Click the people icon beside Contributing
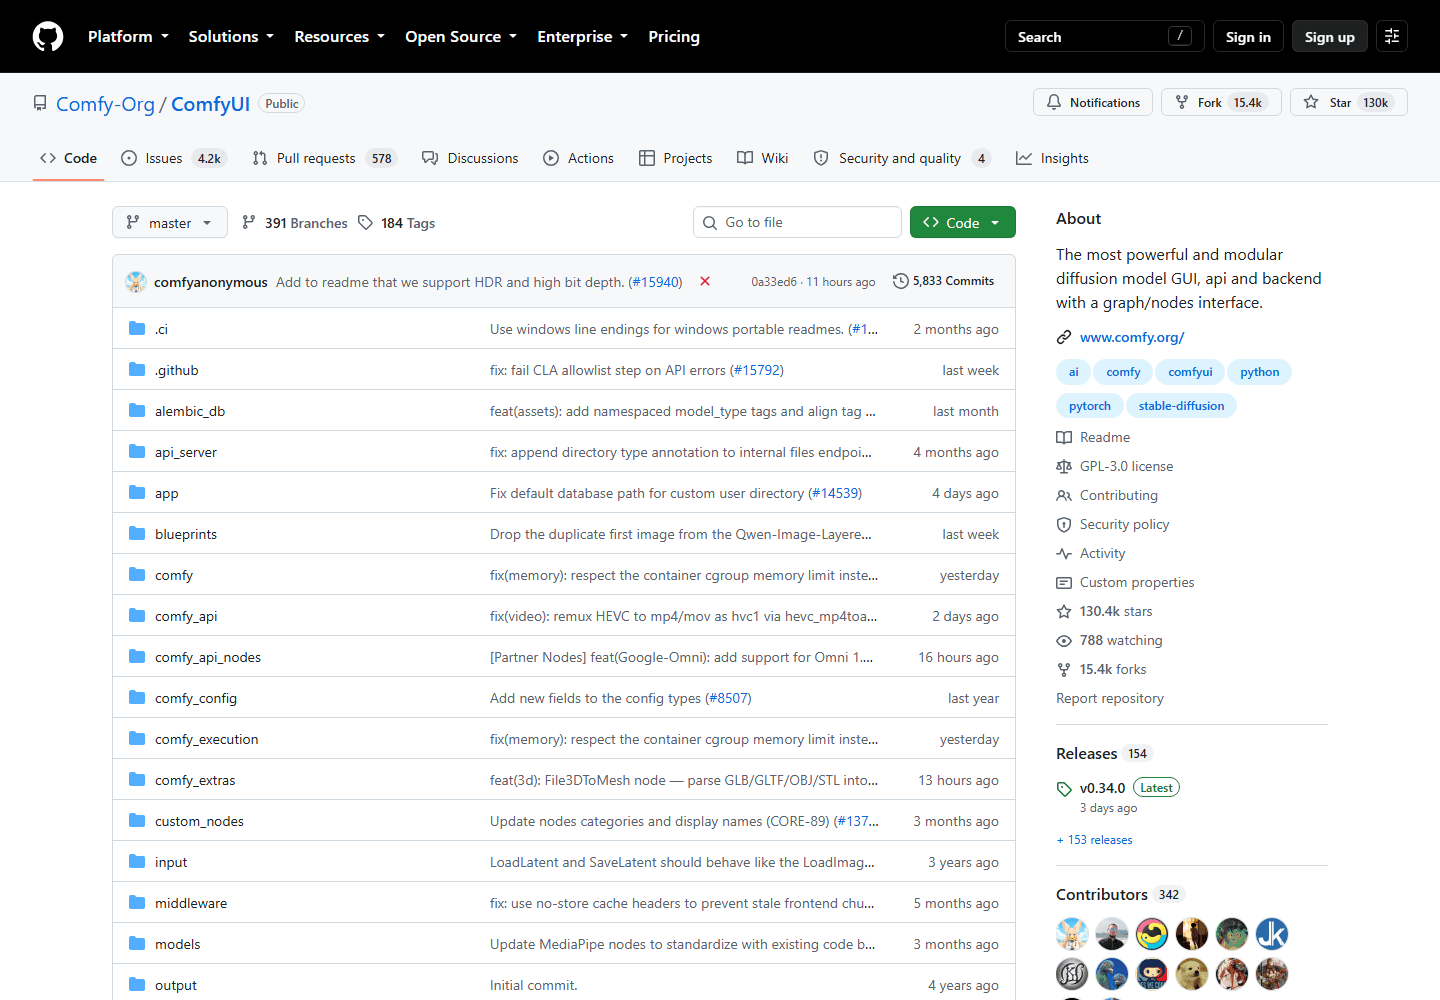Image resolution: width=1440 pixels, height=1000 pixels. pos(1064,495)
